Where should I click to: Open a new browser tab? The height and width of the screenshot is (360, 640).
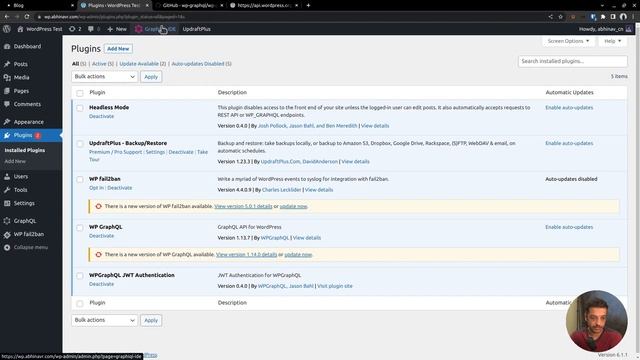(x=308, y=5)
